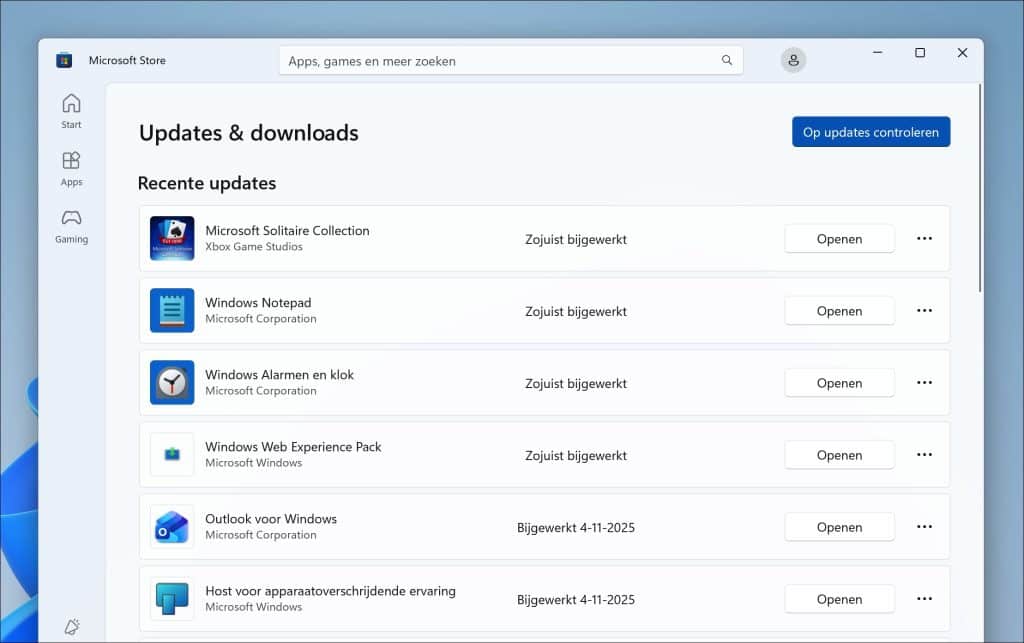Click the Windows Web Experience Pack icon
The image size is (1024, 643).
172,455
